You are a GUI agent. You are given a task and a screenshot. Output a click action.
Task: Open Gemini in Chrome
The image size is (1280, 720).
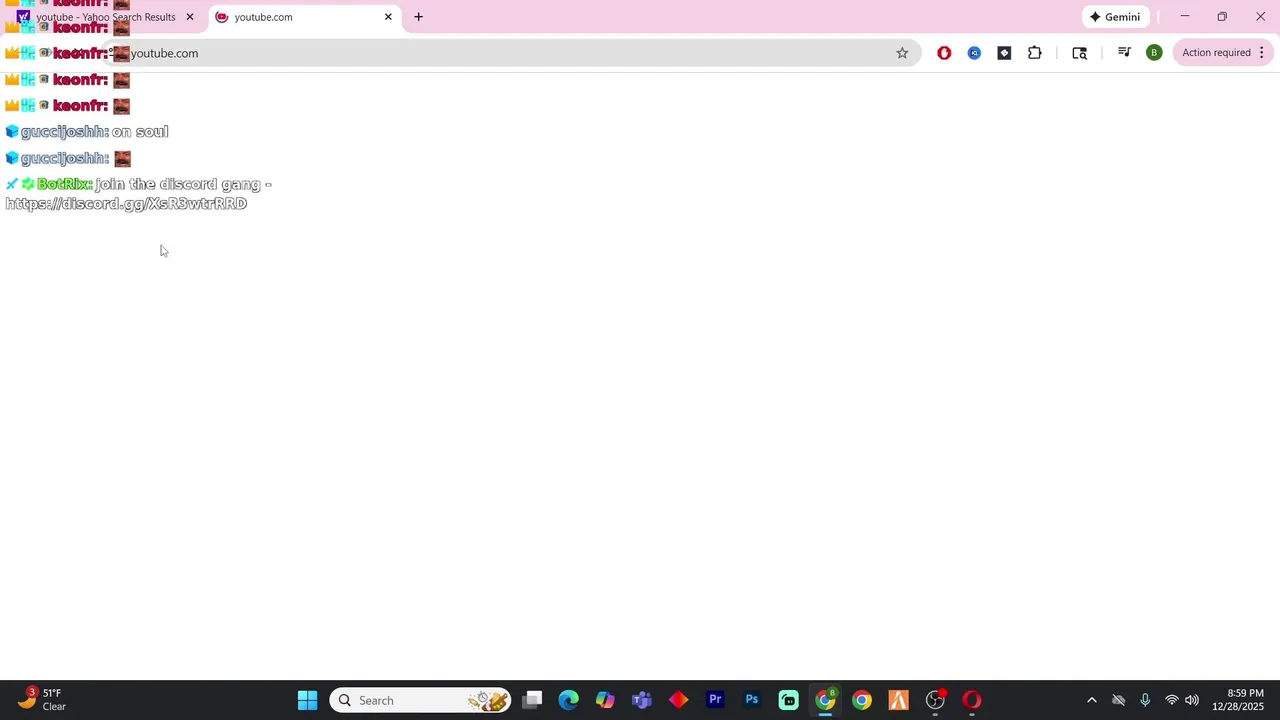[x=1115, y=17]
